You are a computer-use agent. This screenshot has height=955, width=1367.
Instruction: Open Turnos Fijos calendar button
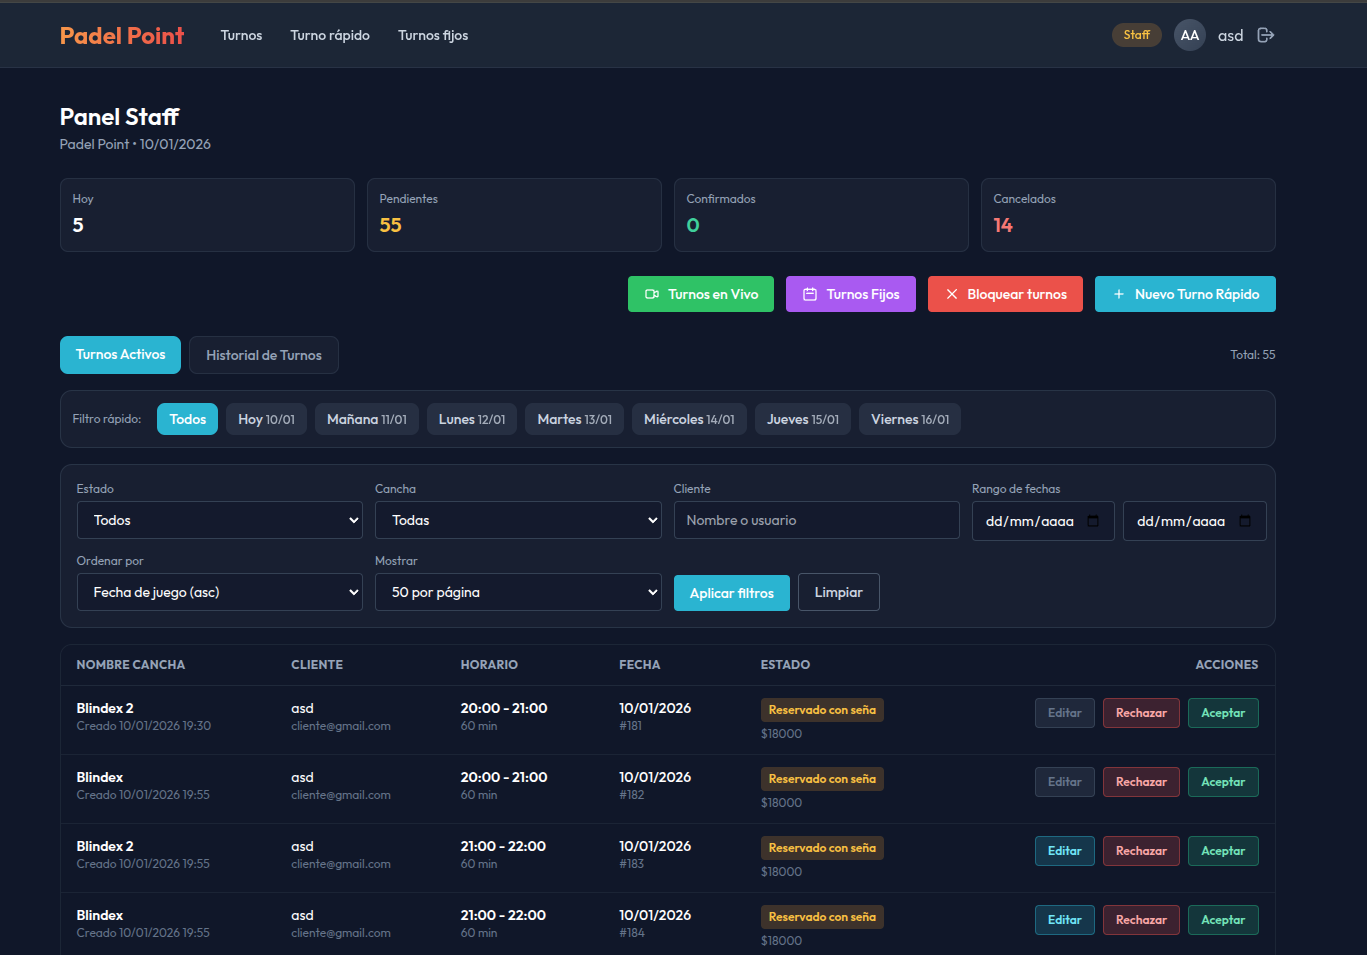850,294
